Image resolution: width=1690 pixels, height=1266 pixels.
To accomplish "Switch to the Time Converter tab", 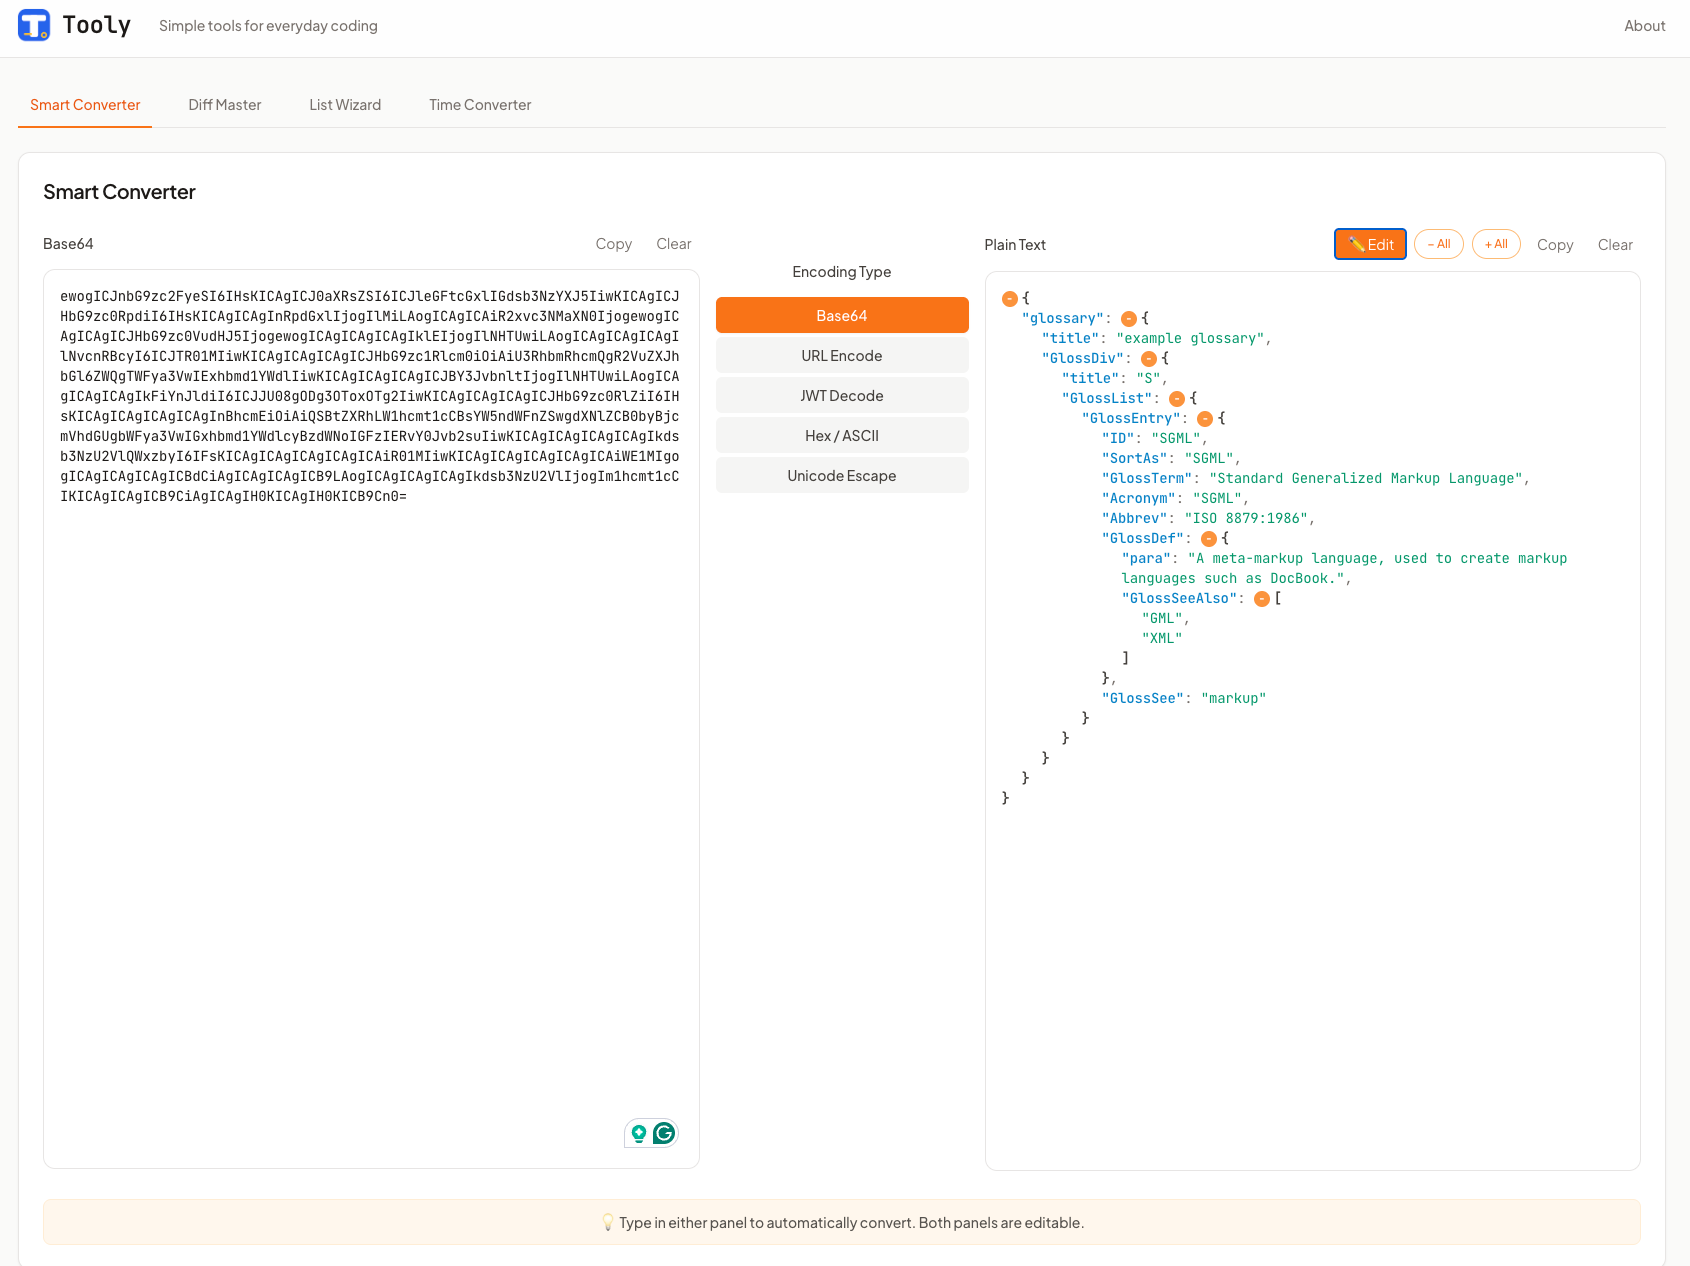I will (480, 105).
